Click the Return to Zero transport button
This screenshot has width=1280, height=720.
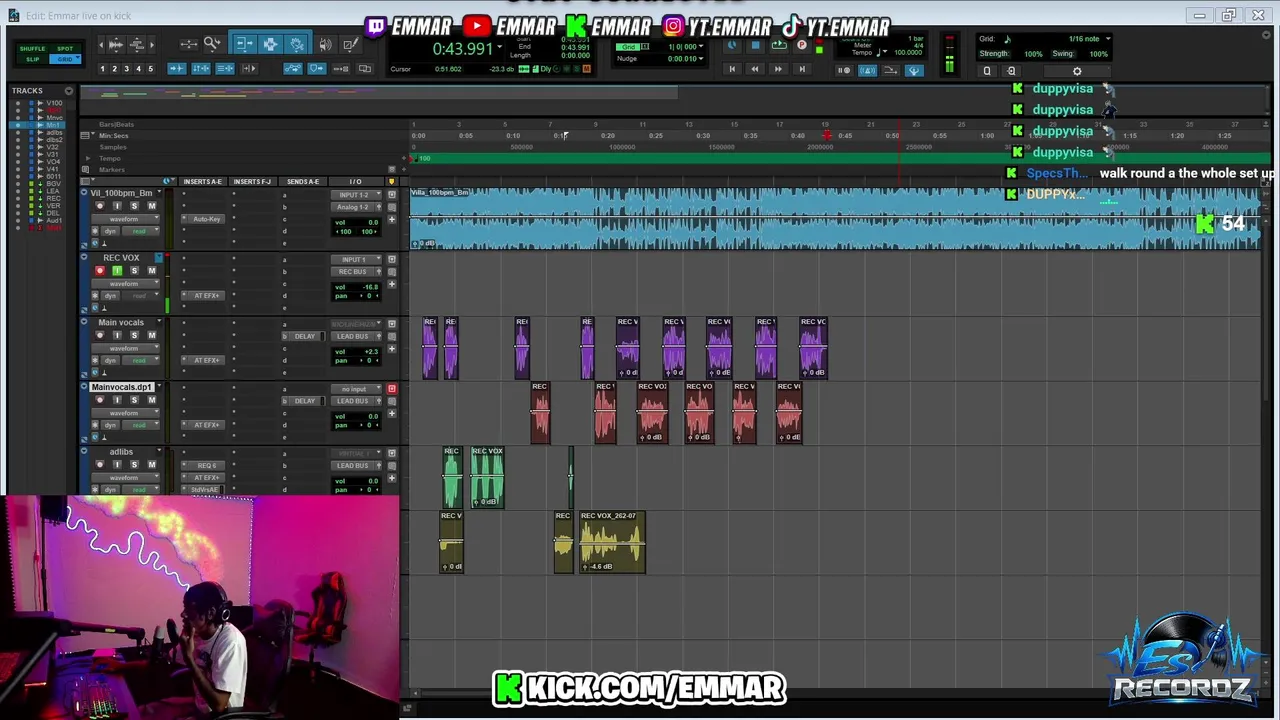(x=732, y=69)
